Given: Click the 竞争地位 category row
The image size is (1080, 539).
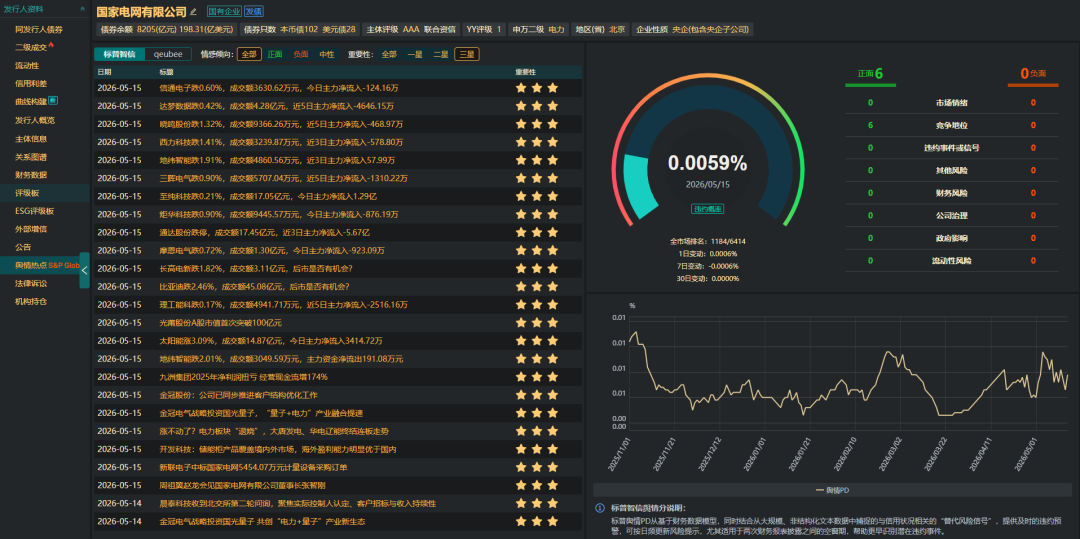Looking at the screenshot, I should [952, 125].
